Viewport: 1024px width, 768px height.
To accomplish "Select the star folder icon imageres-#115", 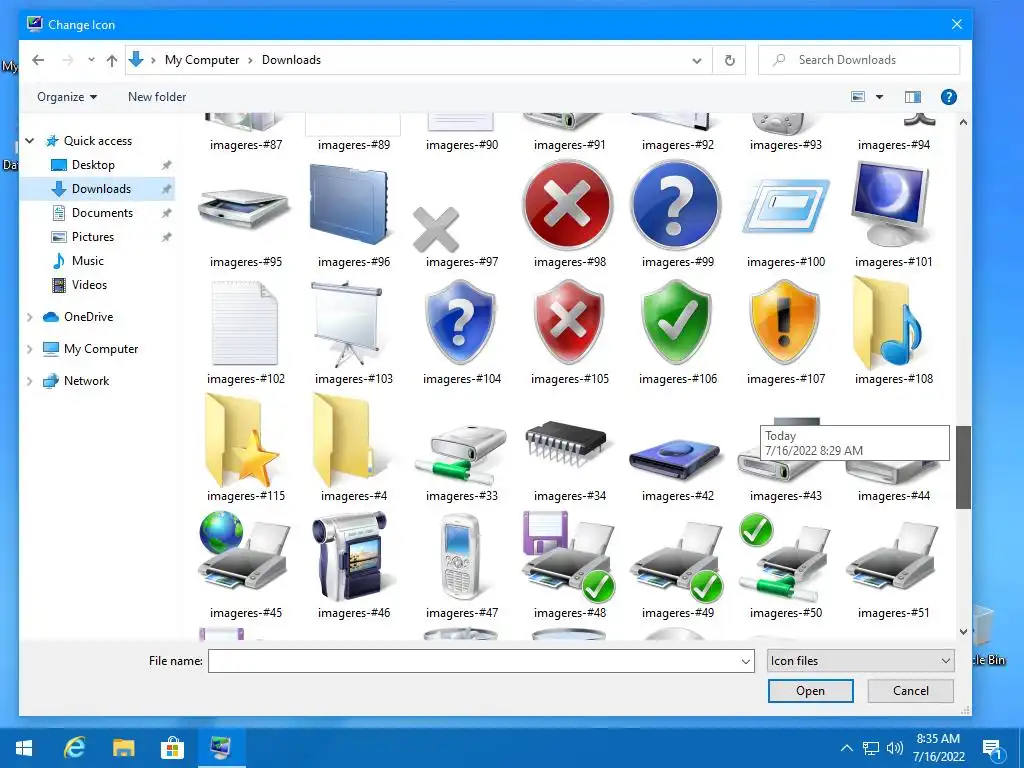I will 242,440.
